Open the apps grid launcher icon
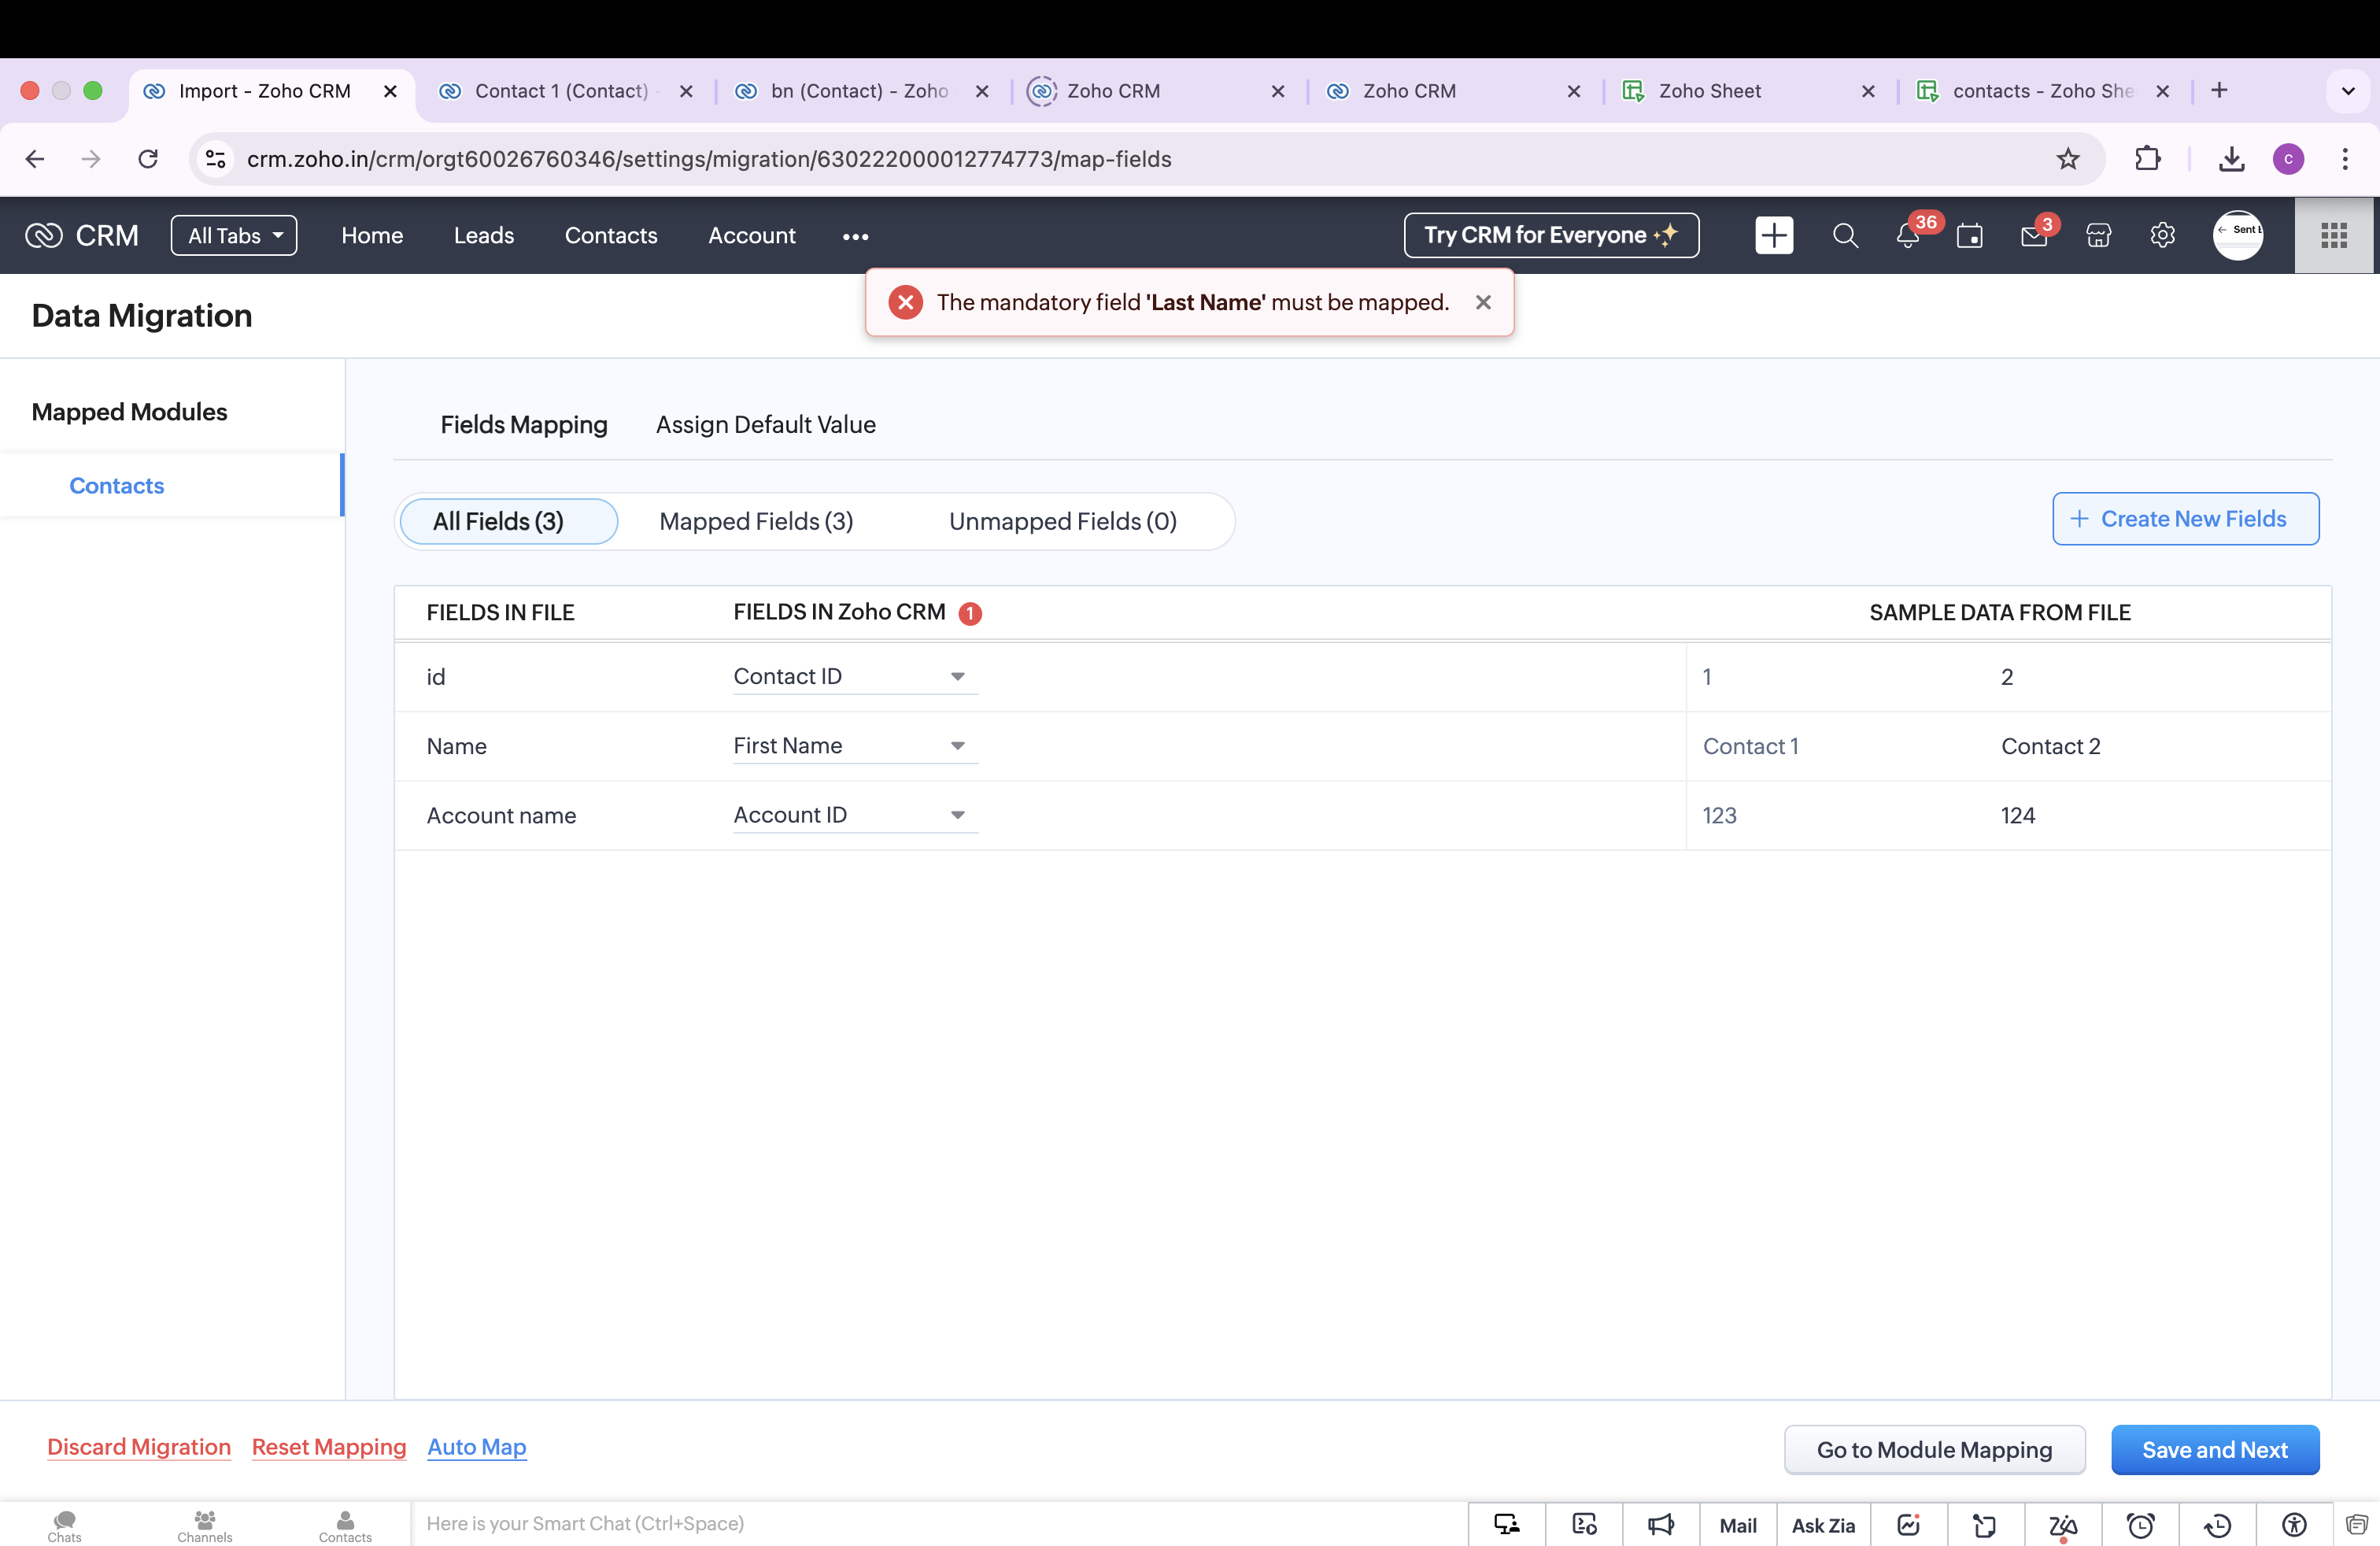Viewport: 2380px width, 1546px height. pos(2333,236)
